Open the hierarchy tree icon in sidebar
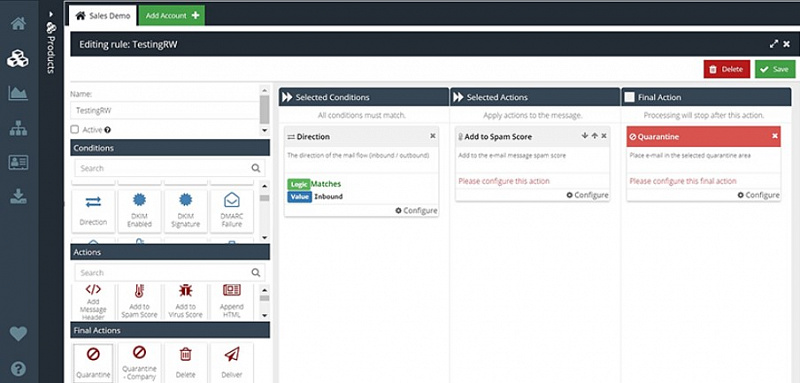Viewport: 800px width, 383px height. (x=18, y=129)
